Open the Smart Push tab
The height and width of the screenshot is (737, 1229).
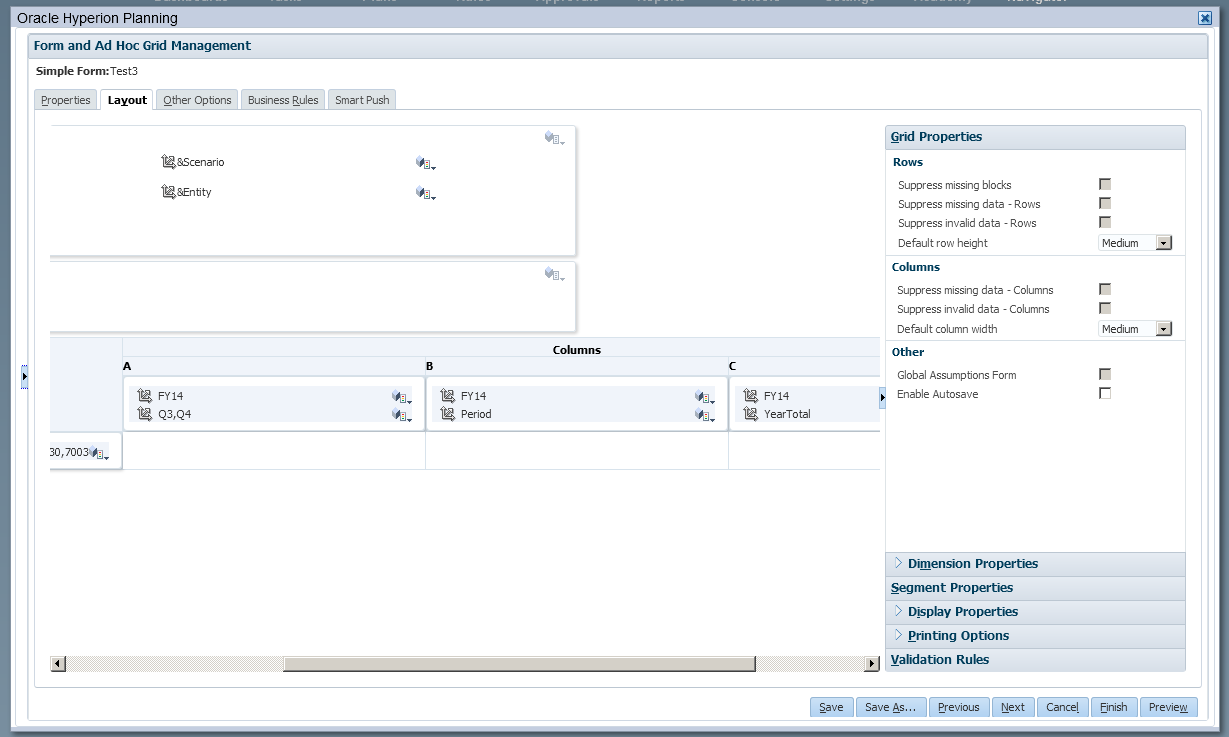pos(362,100)
